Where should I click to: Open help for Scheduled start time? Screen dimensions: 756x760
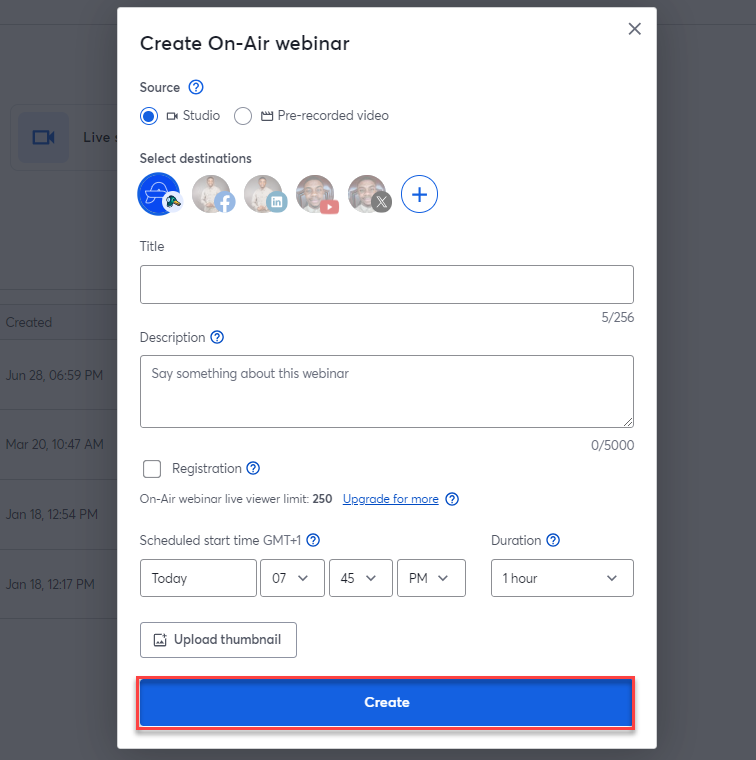[313, 540]
